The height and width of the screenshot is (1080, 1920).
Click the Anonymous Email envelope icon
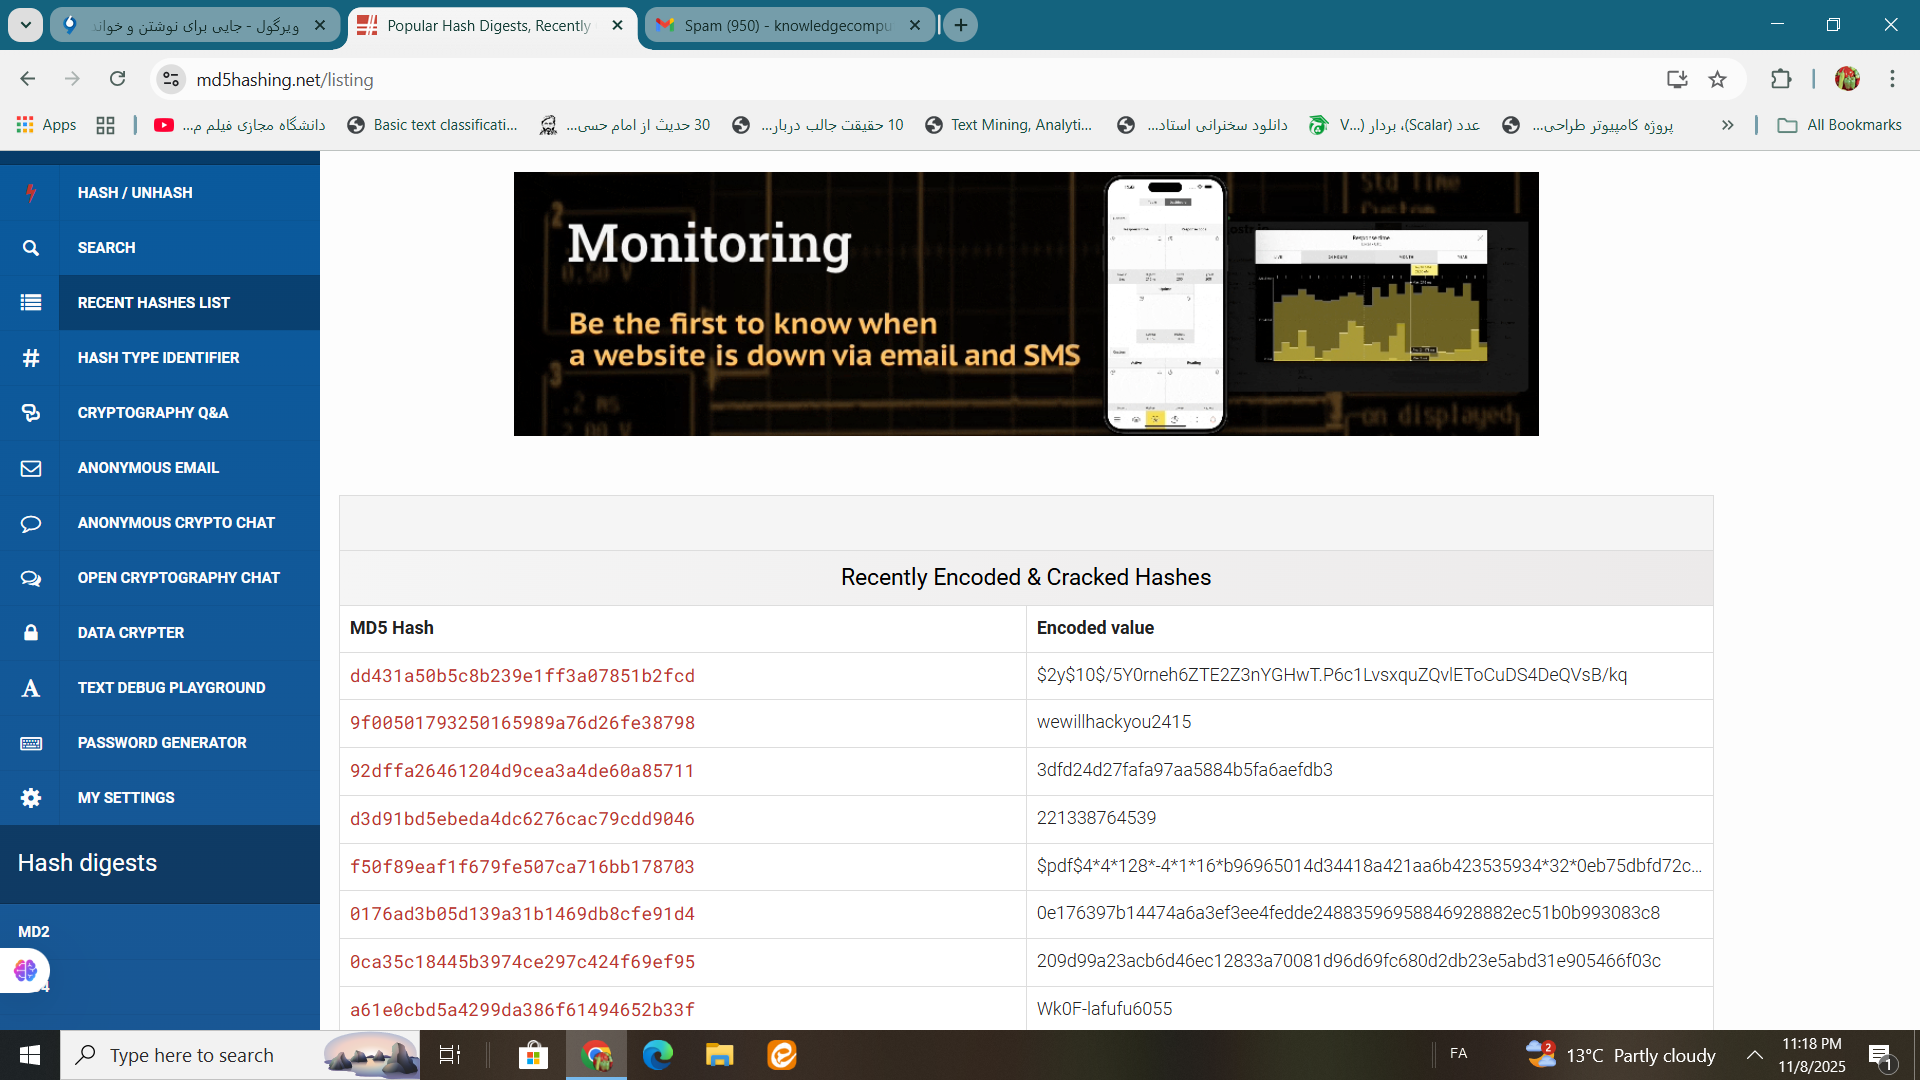31,468
